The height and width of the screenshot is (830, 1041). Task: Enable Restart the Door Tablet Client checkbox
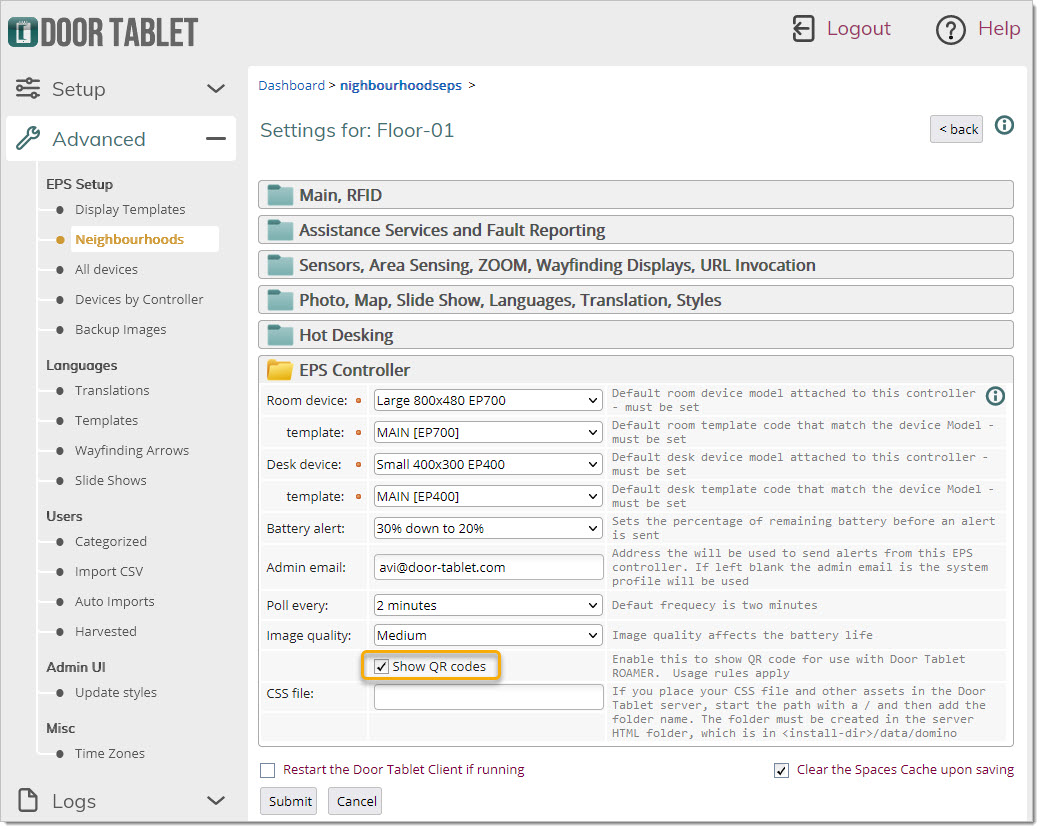tap(267, 770)
